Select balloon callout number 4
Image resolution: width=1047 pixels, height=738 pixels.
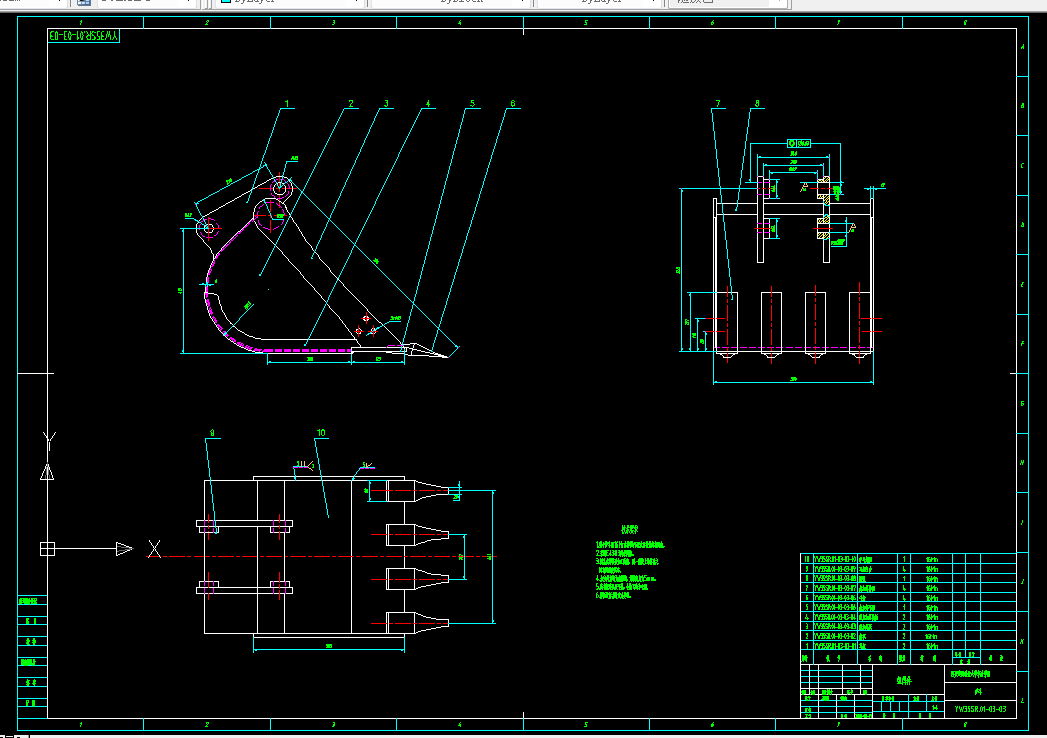coord(428,104)
